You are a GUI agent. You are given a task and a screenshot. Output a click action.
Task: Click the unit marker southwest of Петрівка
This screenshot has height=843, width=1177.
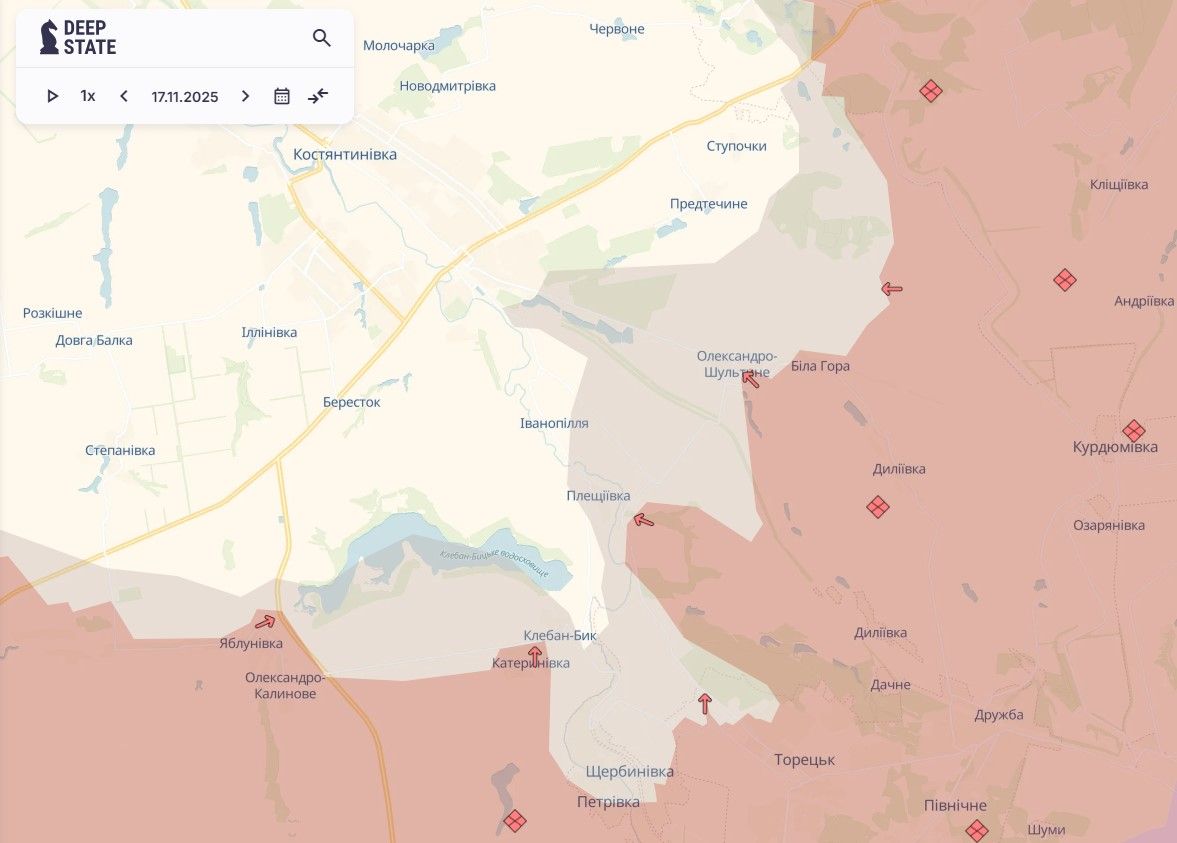tap(515, 821)
